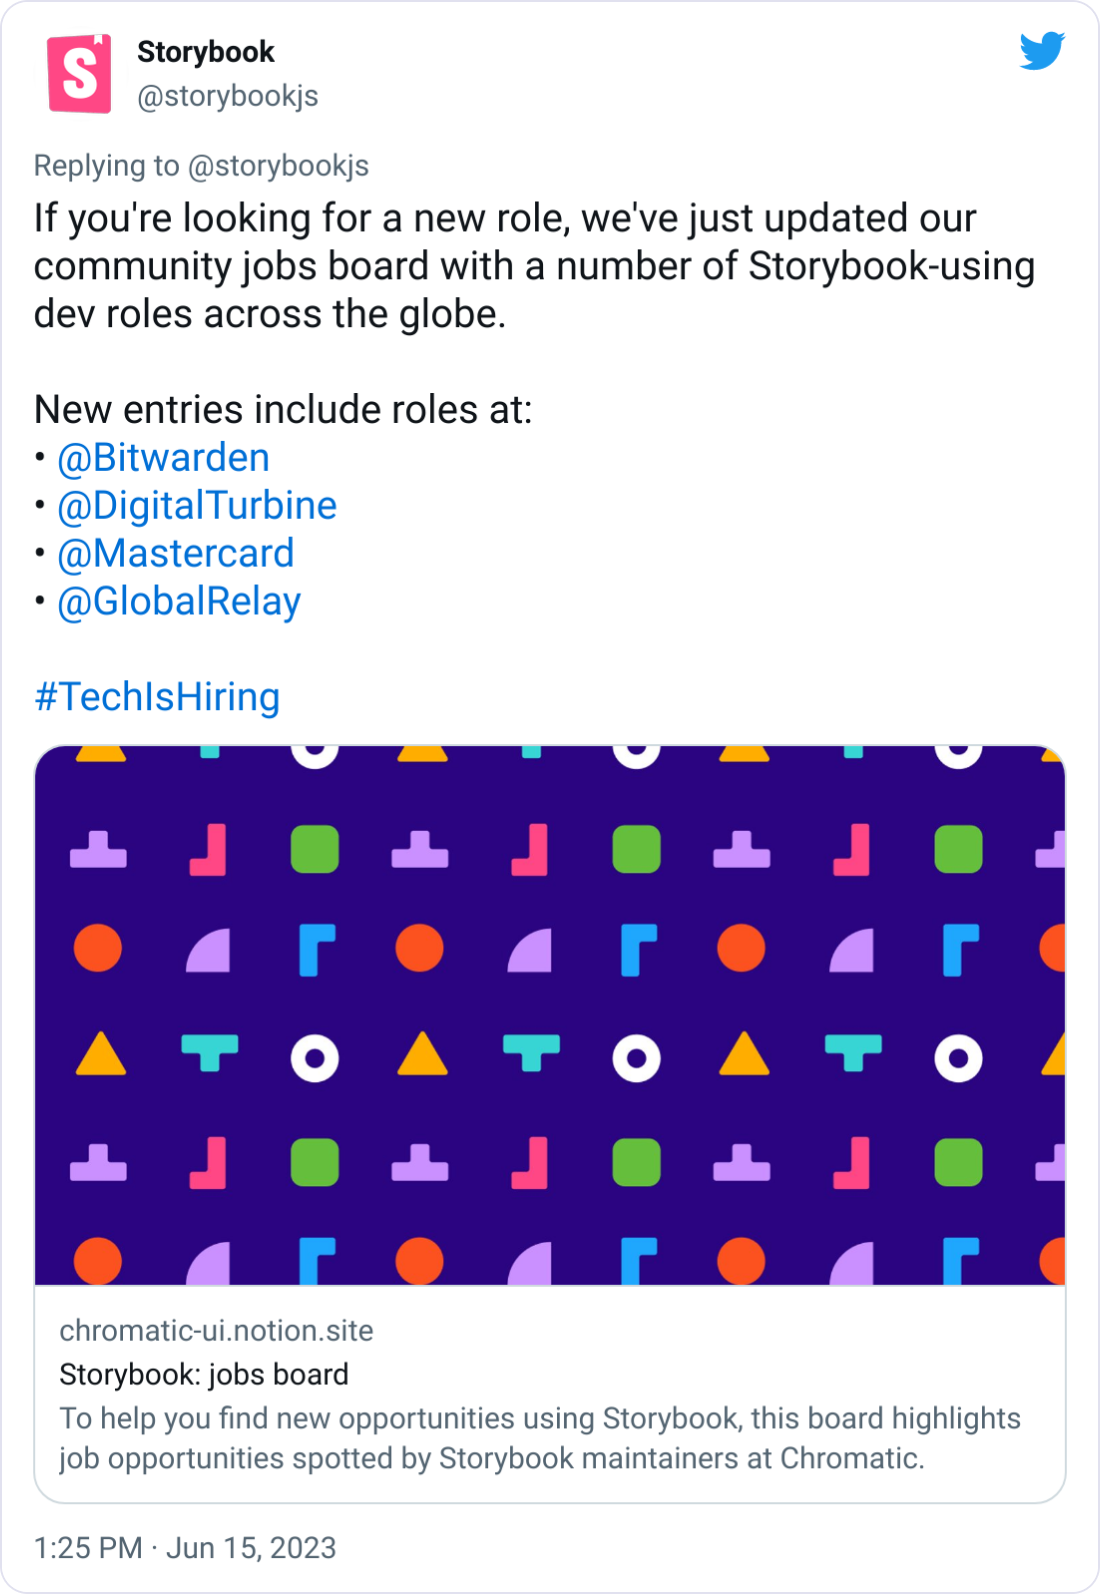The height and width of the screenshot is (1594, 1100).
Task: Click the @storybookjs username handle
Action: pyautogui.click(x=226, y=96)
